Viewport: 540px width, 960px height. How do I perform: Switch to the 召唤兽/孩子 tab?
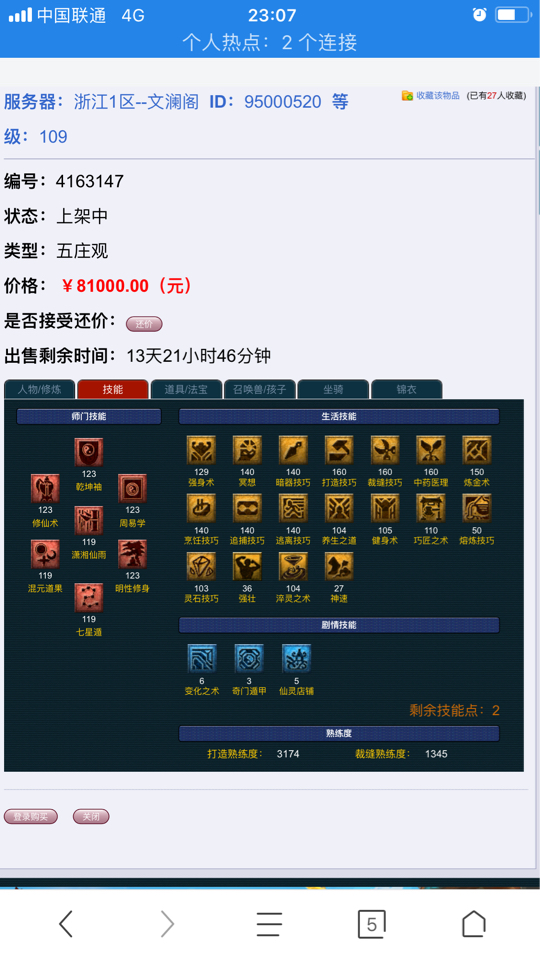point(260,389)
